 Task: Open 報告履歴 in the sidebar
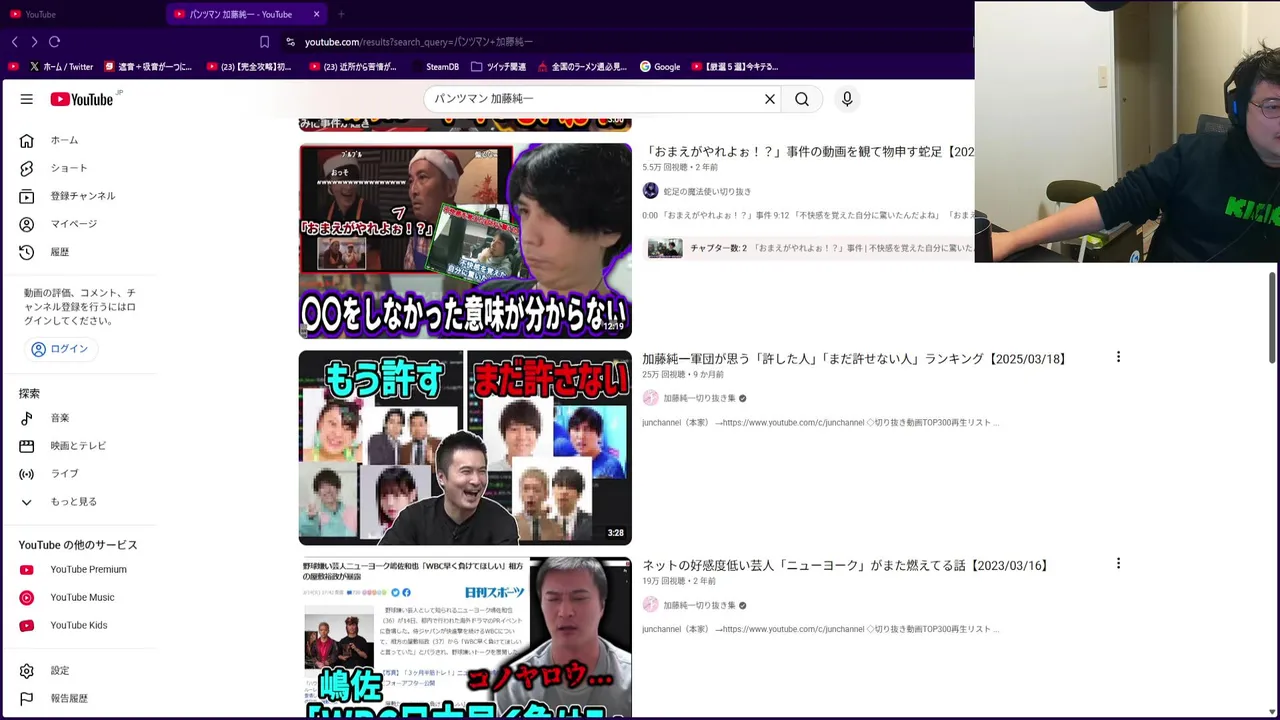click(x=80, y=699)
